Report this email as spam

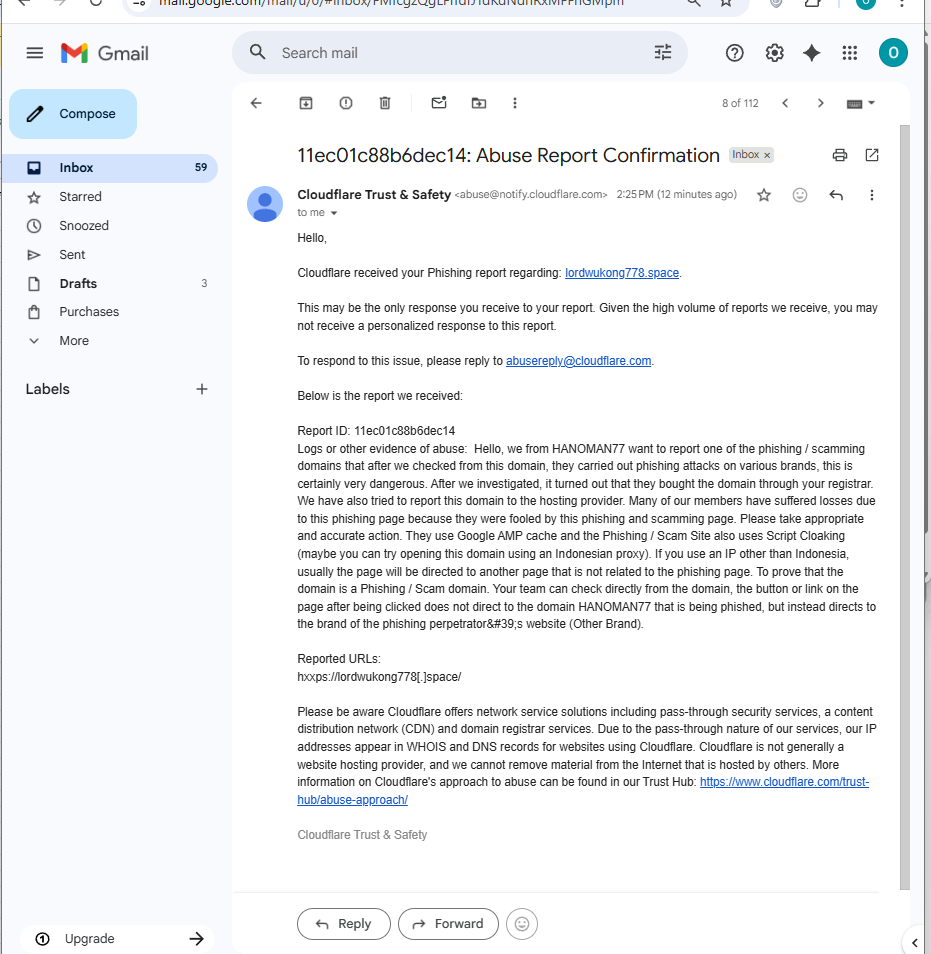pos(346,103)
